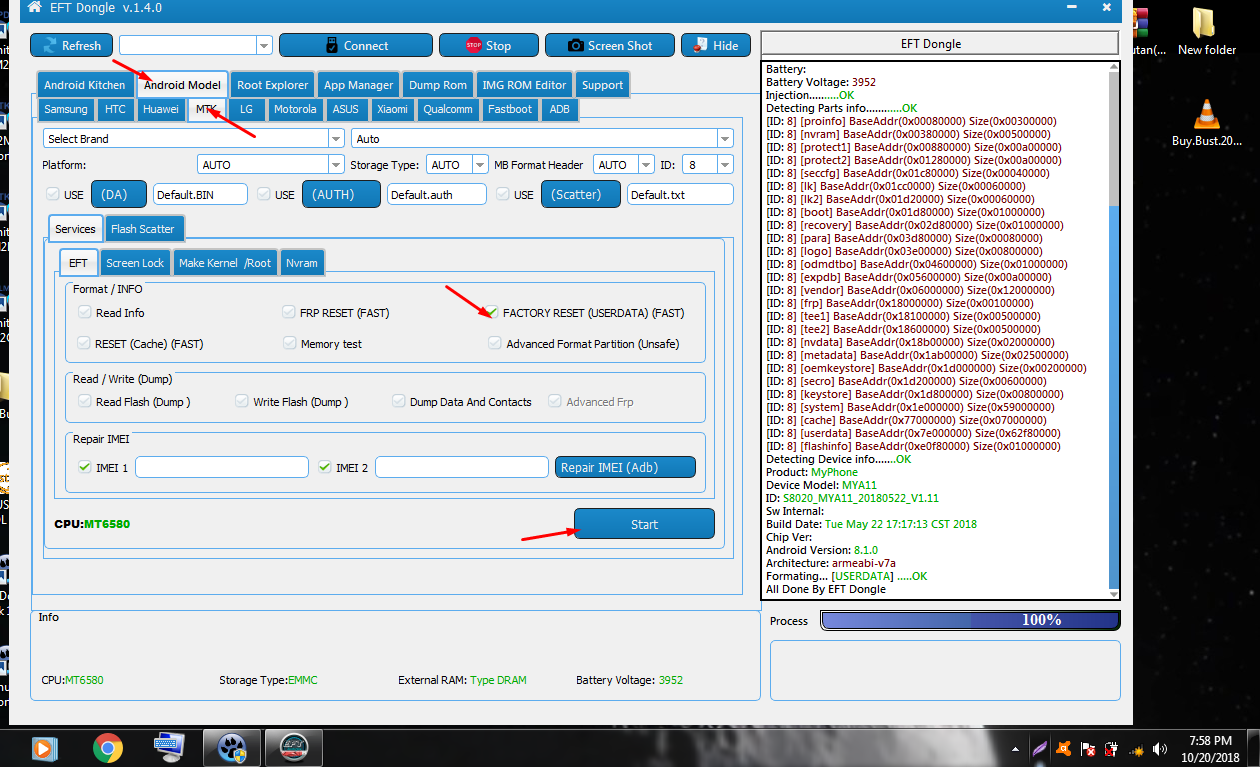The width and height of the screenshot is (1260, 767).
Task: Click the home icon in EFT Dongle title bar
Action: [35, 7]
